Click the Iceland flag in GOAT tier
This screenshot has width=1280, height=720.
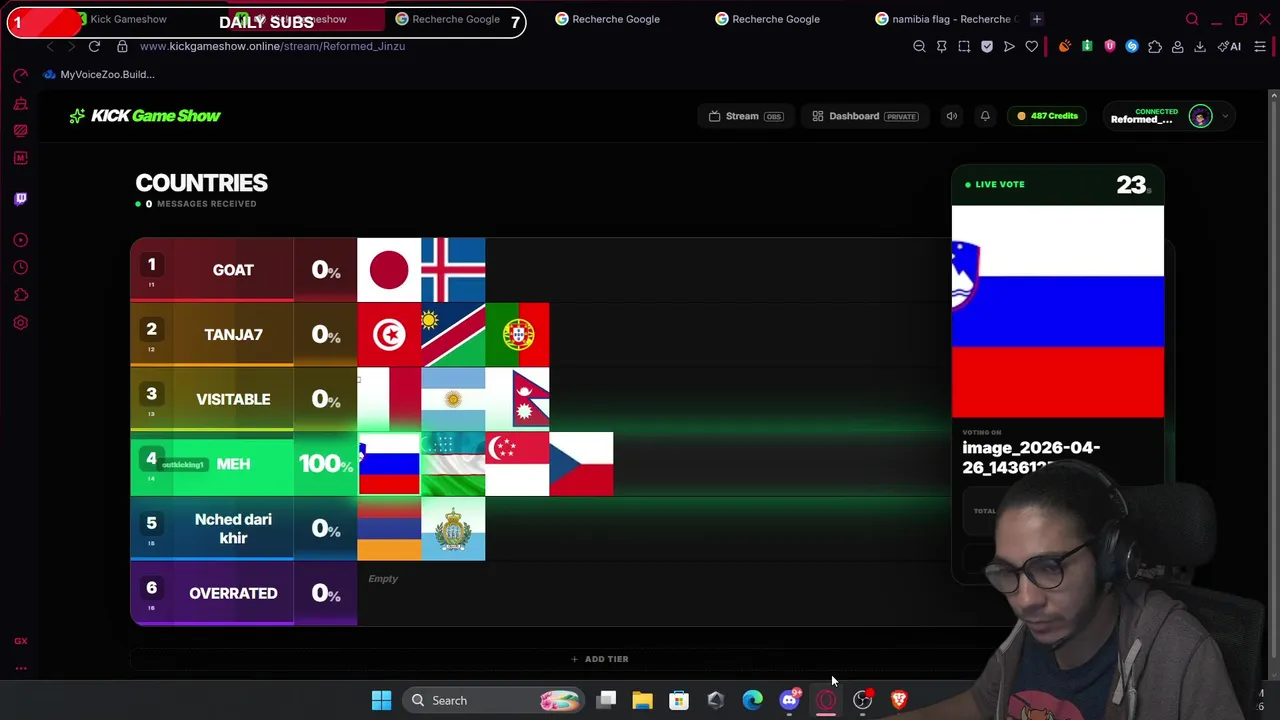453,270
